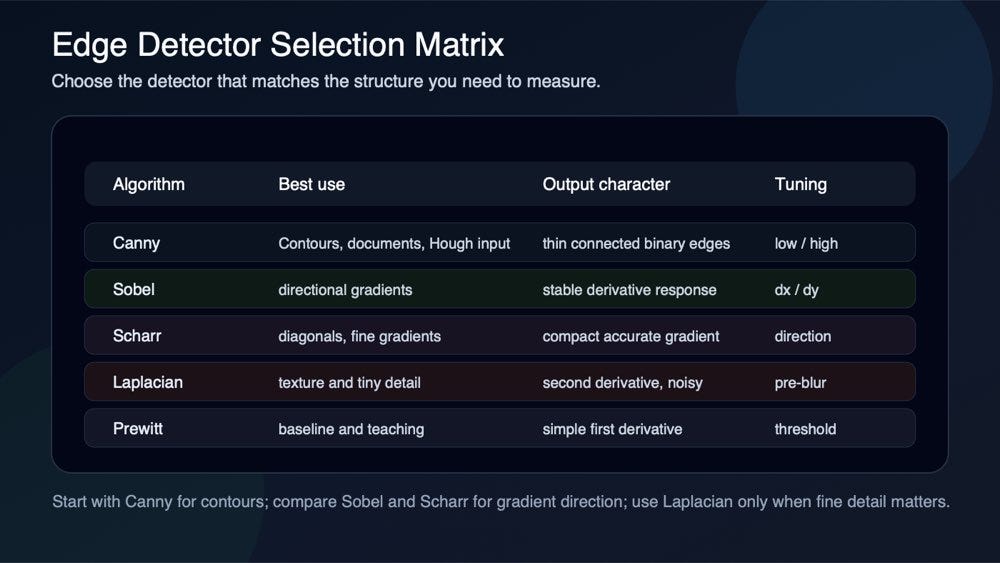Click the 'dx / dy' tuning cell
1000x563 pixels.
coord(797,290)
